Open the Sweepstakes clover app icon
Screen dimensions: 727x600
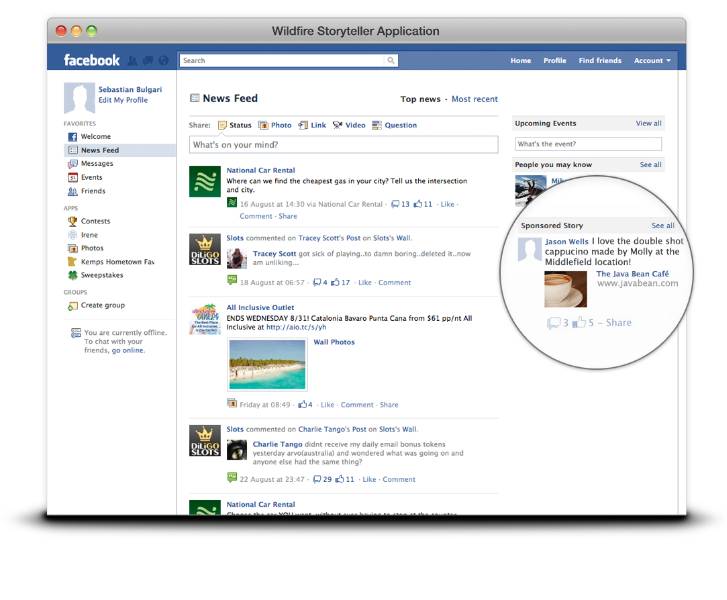[x=72, y=274]
